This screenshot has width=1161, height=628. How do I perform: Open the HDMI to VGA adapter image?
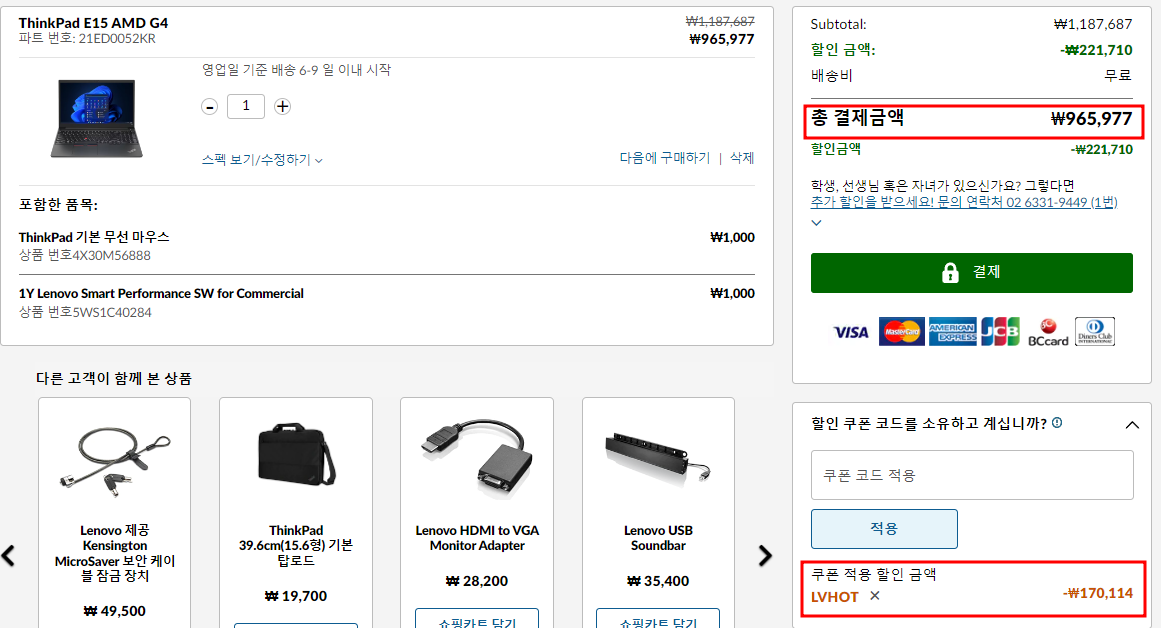pyautogui.click(x=477, y=457)
